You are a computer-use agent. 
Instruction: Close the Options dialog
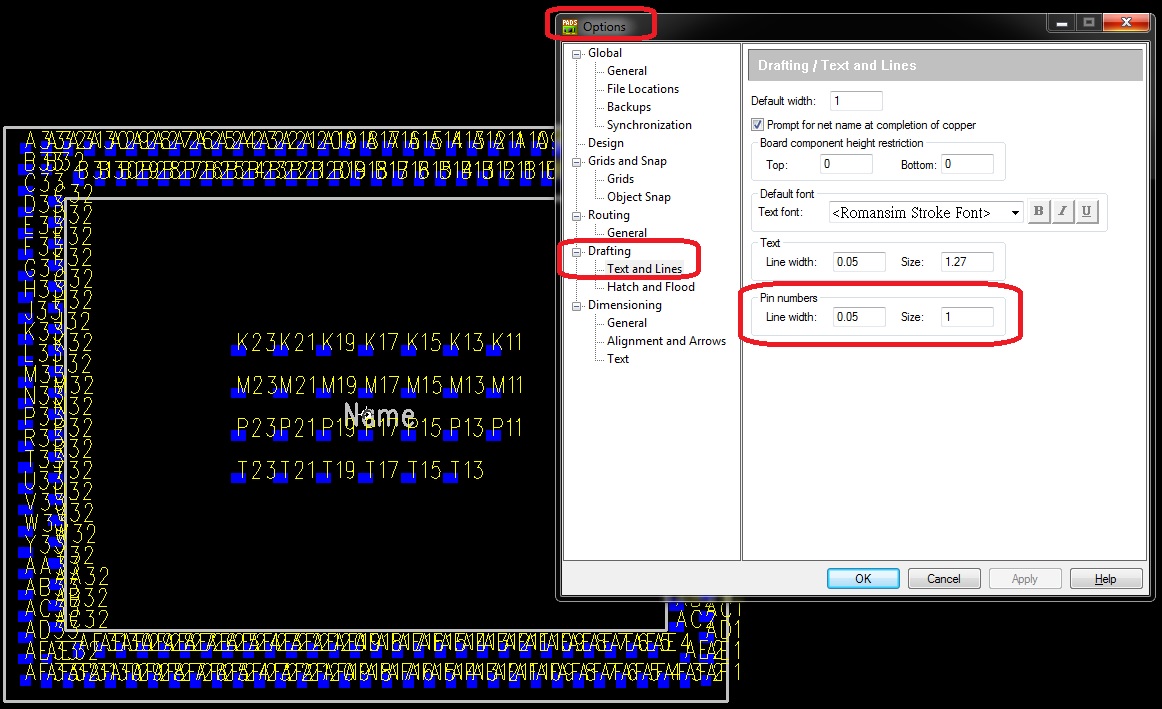point(1126,22)
